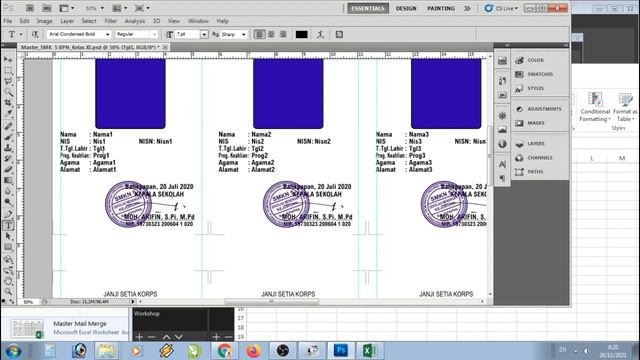Select the Lasso tool
Viewport: 640px width, 360px height.
point(8,82)
